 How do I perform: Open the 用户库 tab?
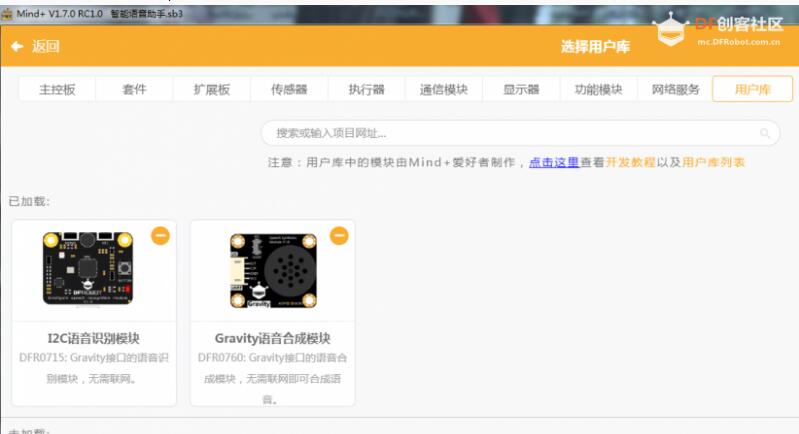click(752, 89)
